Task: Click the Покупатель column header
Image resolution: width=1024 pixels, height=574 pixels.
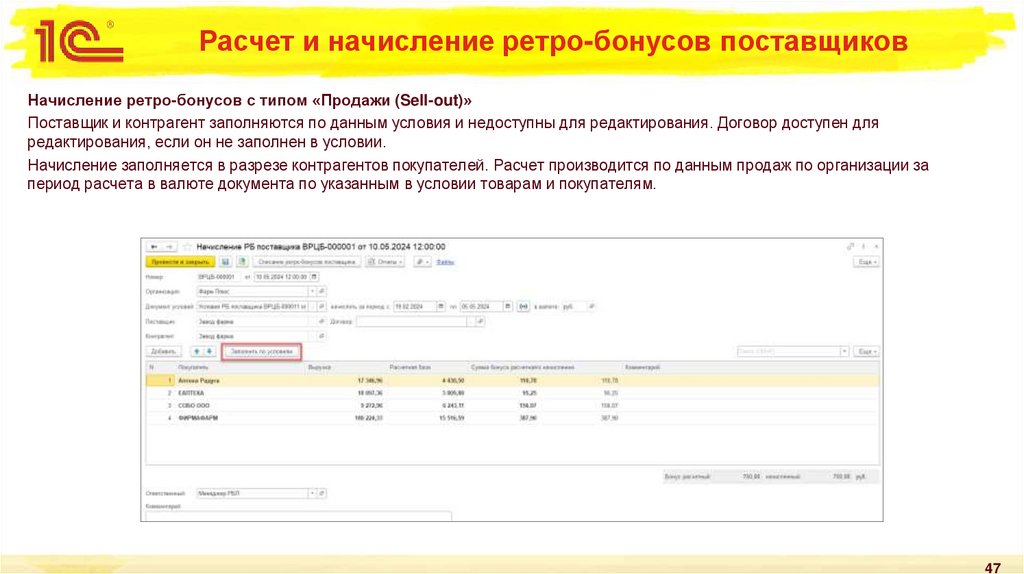Action: [x=193, y=368]
